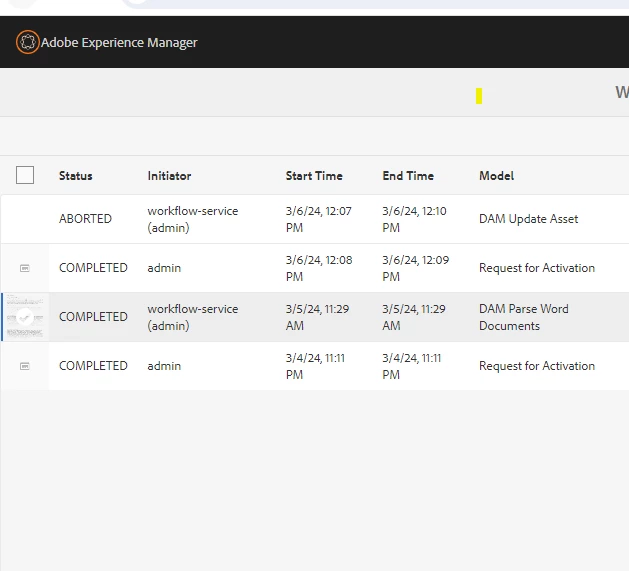This screenshot has height=571, width=629.
Task: Click the end time 3/4/24, 11:11 PM
Action: click(x=412, y=366)
